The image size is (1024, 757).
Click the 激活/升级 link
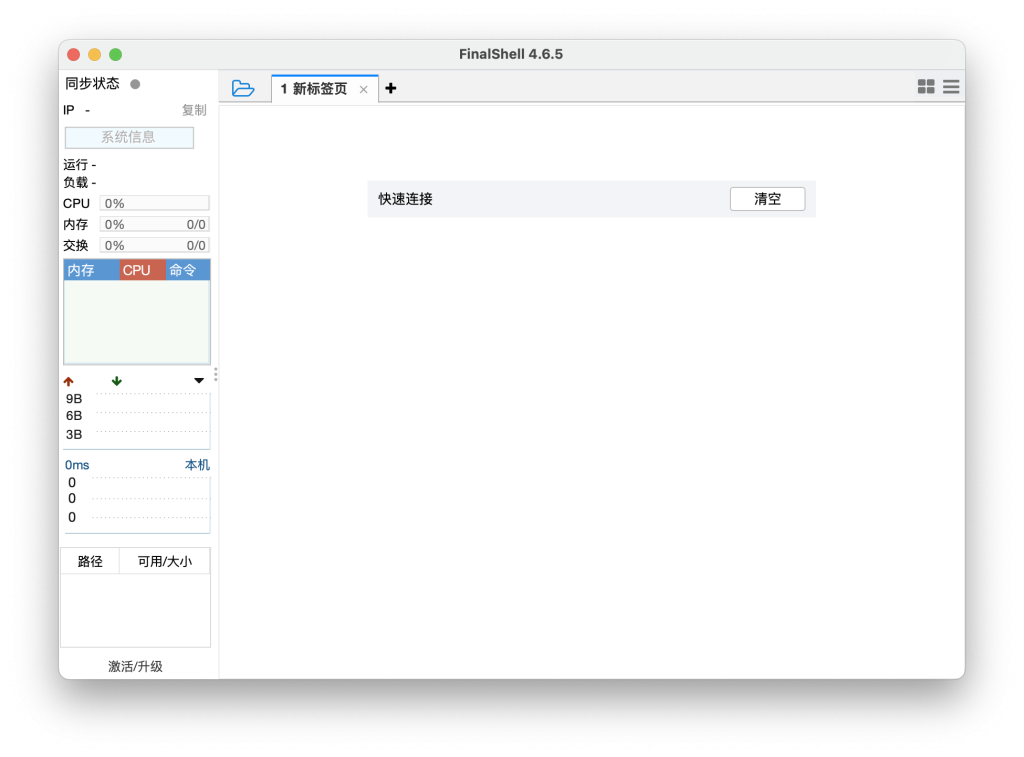(135, 666)
